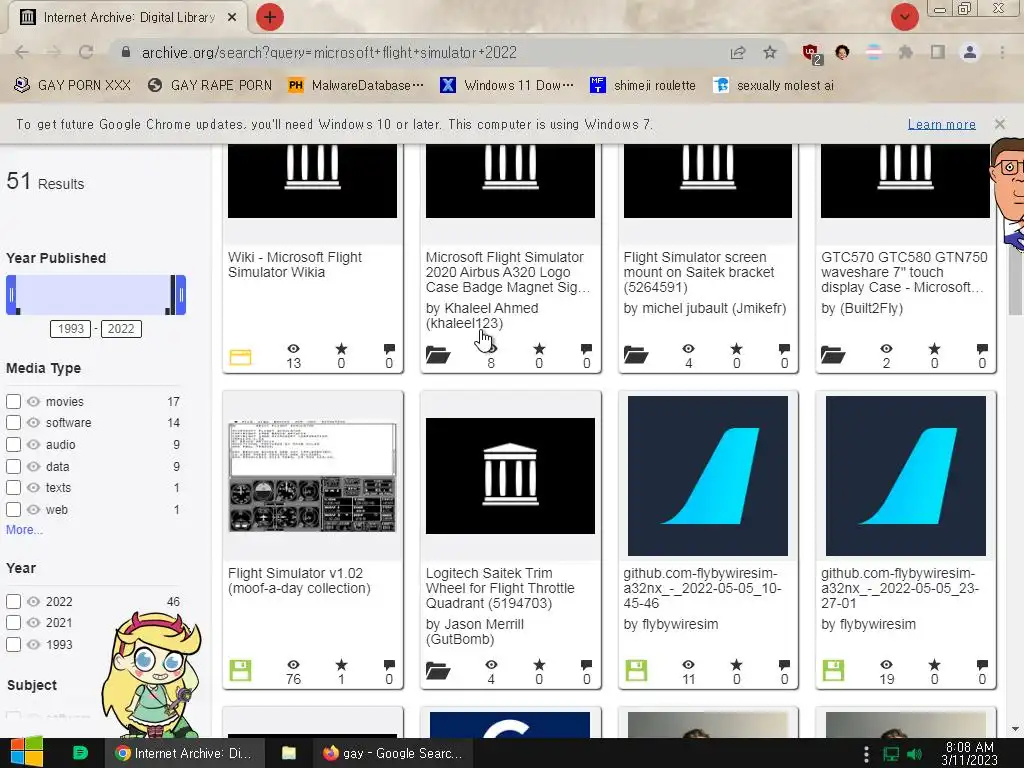Switch to Firefox gay - Google Search taskbar item

(x=393, y=753)
